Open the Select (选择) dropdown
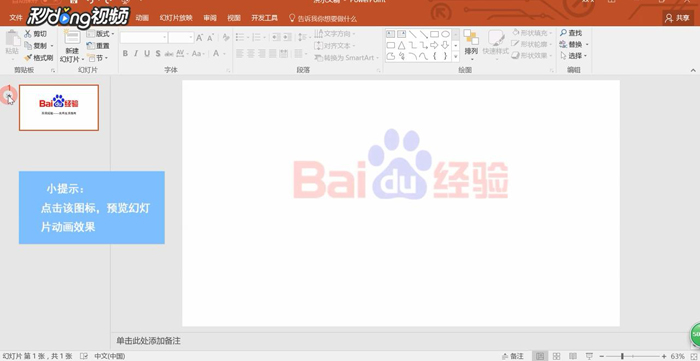The height and width of the screenshot is (361, 700). [x=574, y=56]
